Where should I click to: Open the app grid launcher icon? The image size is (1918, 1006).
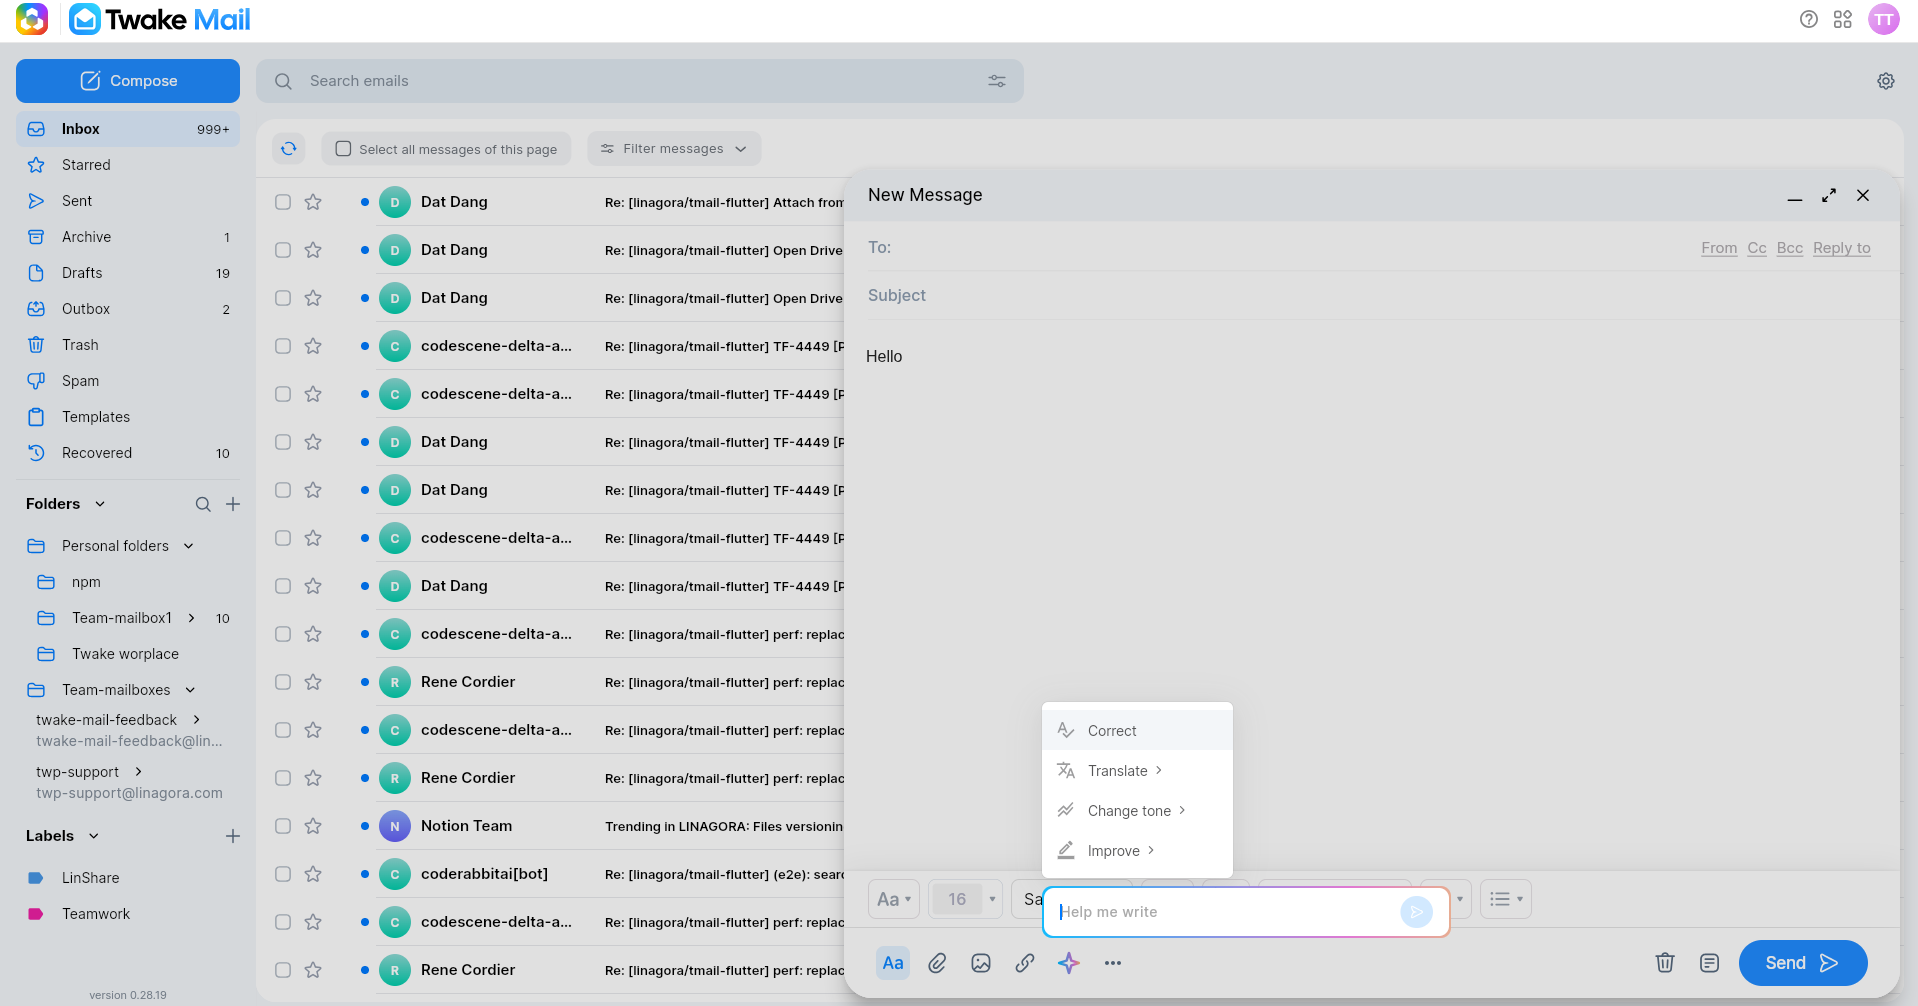tap(1843, 19)
